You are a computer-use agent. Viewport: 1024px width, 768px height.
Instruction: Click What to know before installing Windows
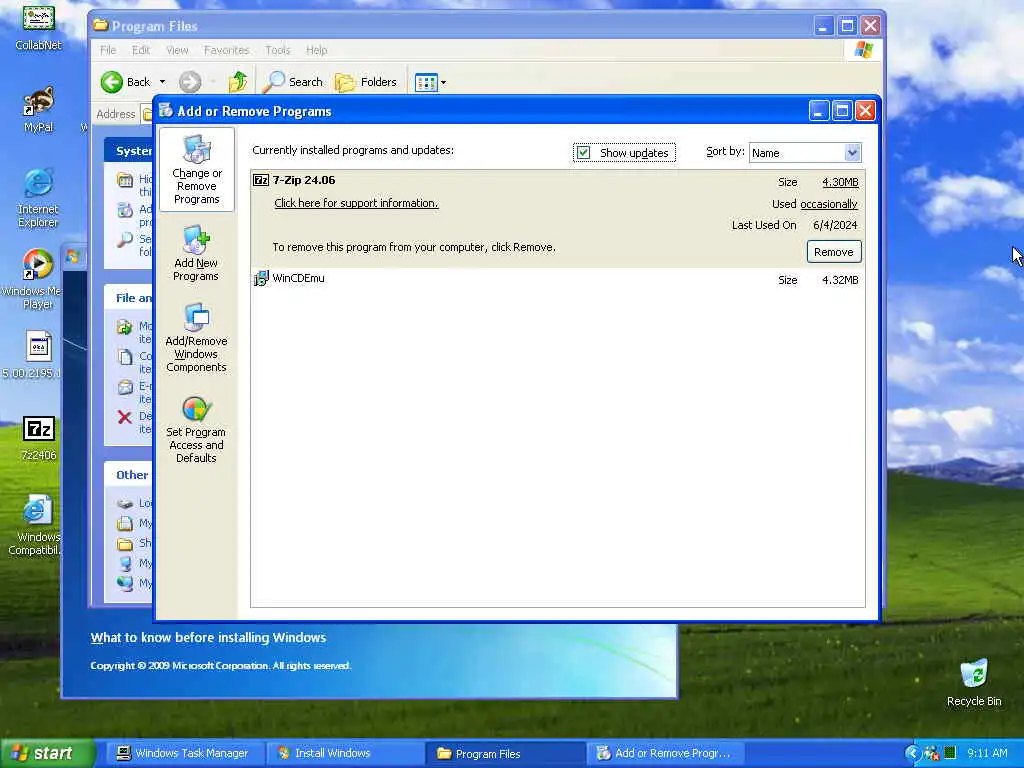tap(208, 637)
